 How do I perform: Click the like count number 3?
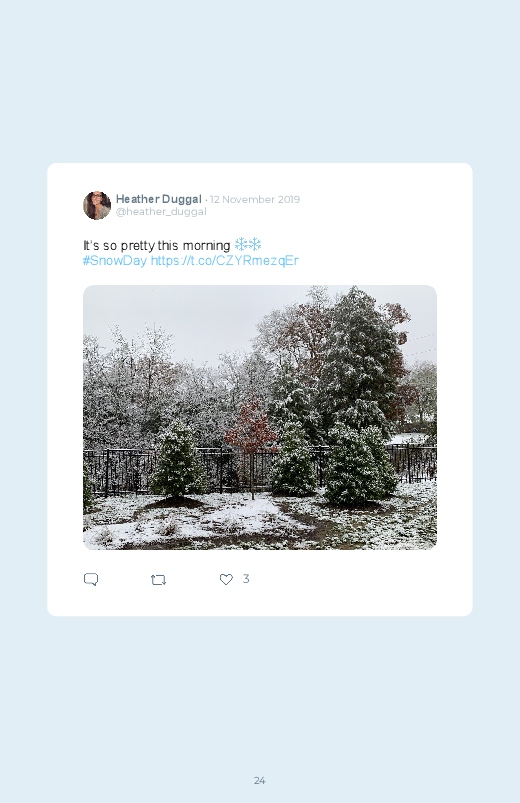246,579
